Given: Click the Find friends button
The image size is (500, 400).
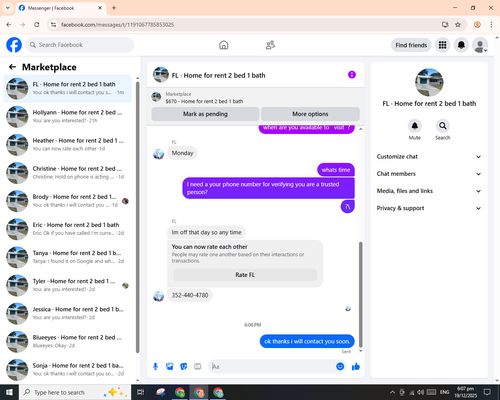Looking at the screenshot, I should [411, 45].
